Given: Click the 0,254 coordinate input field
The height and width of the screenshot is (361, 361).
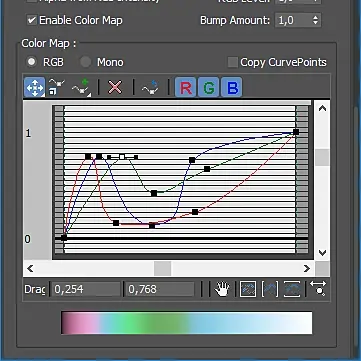Looking at the screenshot, I should point(85,289).
